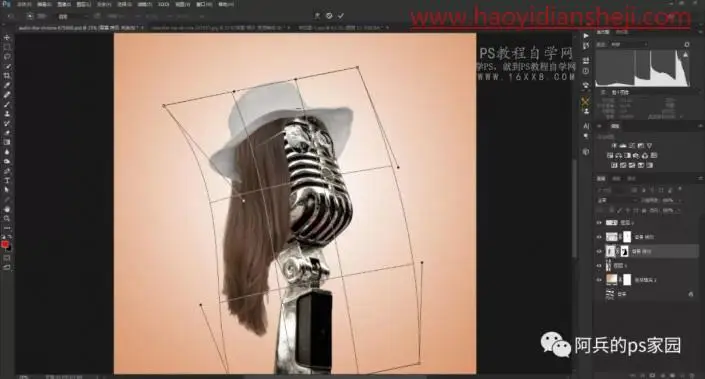Select the Eyedropper tool
Screen dimensions: 705x379
tap(7, 85)
